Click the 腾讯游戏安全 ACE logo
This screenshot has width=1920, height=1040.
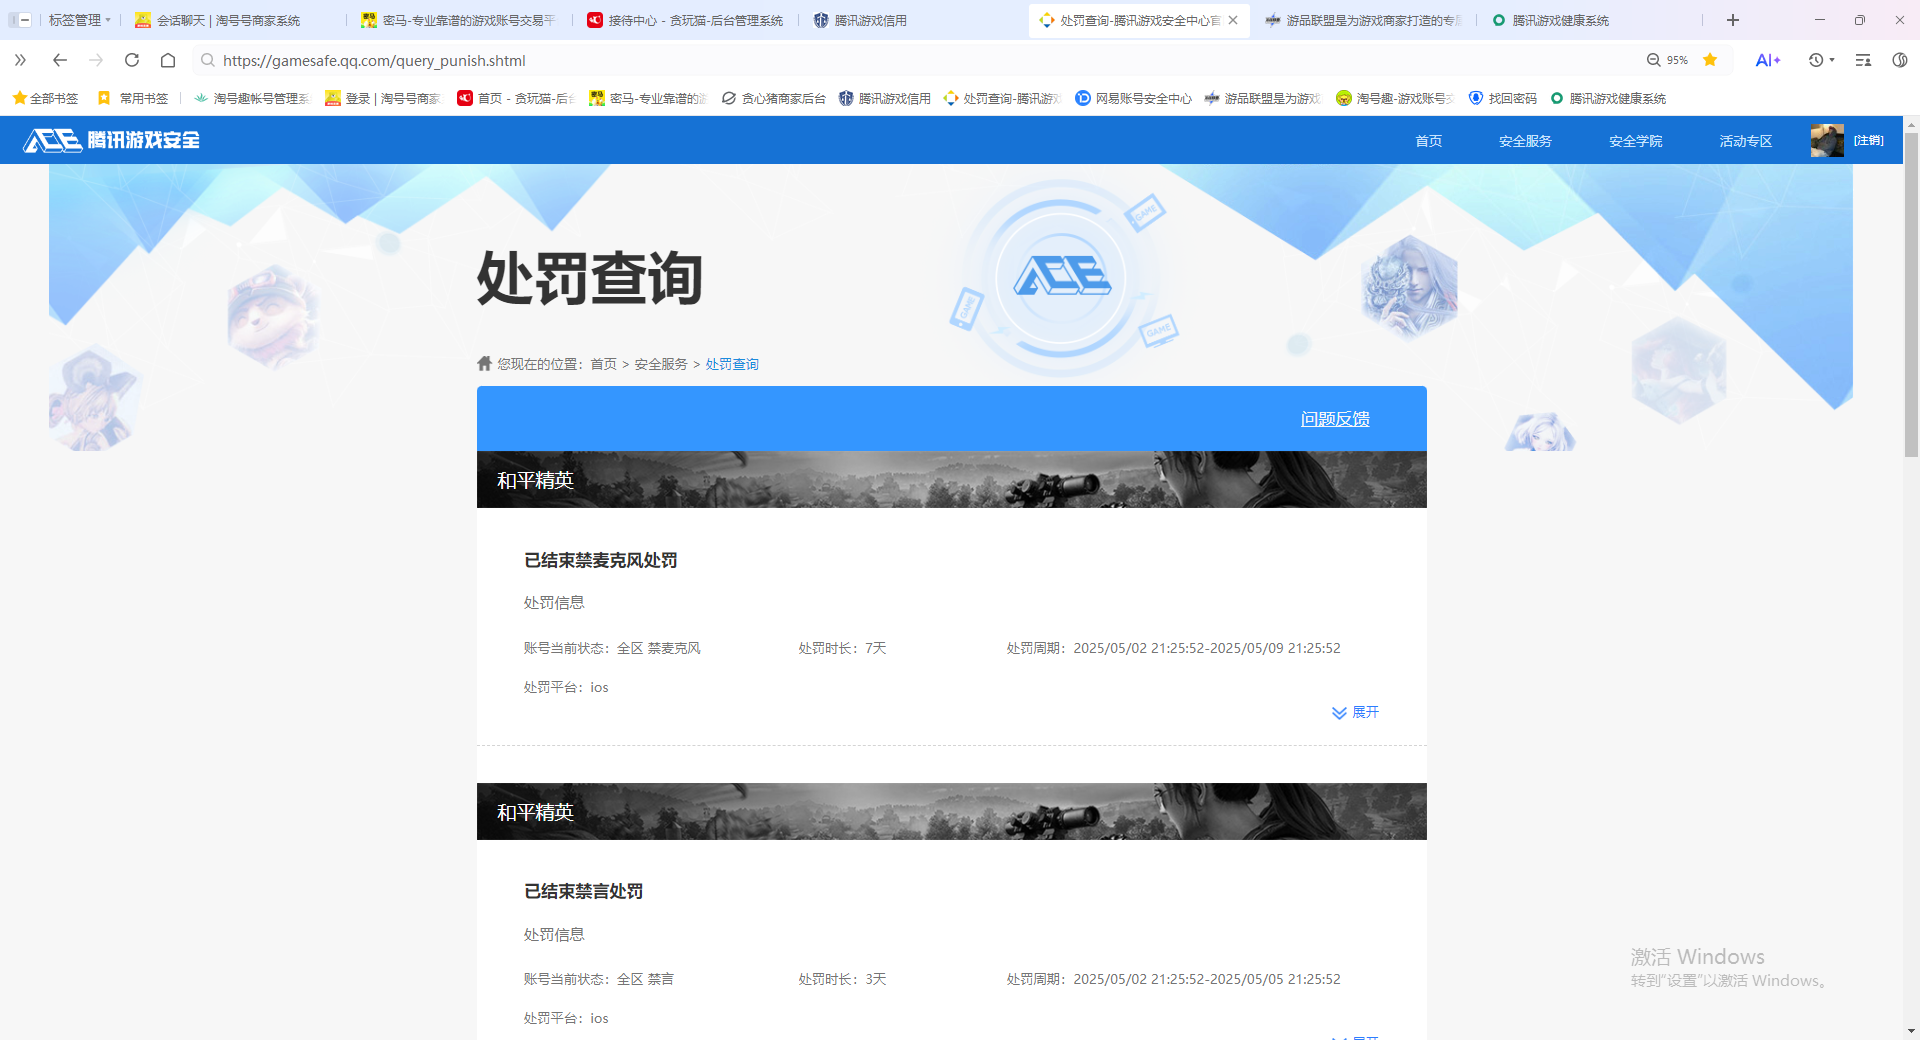coord(110,140)
